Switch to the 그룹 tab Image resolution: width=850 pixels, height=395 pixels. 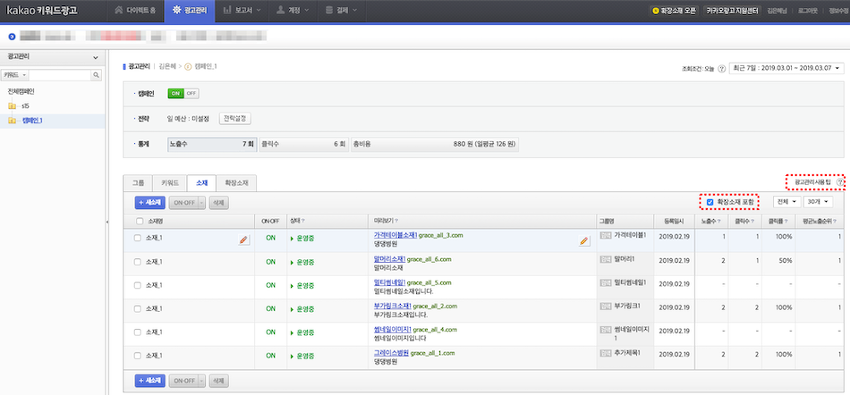(138, 183)
